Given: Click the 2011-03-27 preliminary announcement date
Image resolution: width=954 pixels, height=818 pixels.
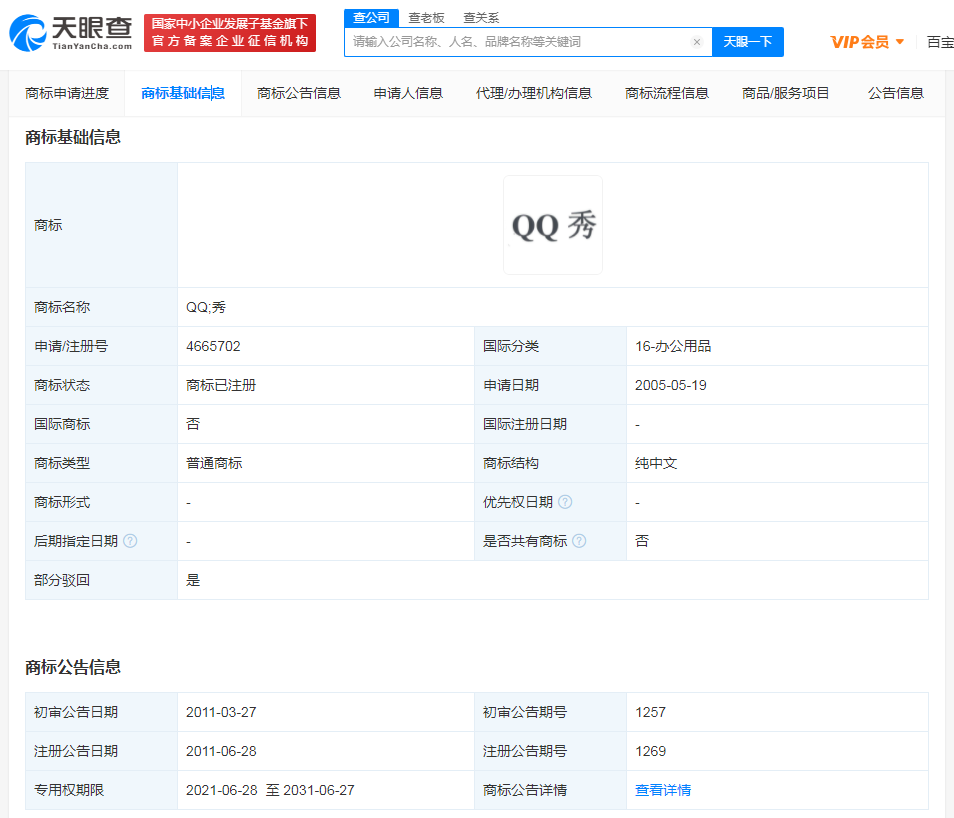Looking at the screenshot, I should point(221,712).
